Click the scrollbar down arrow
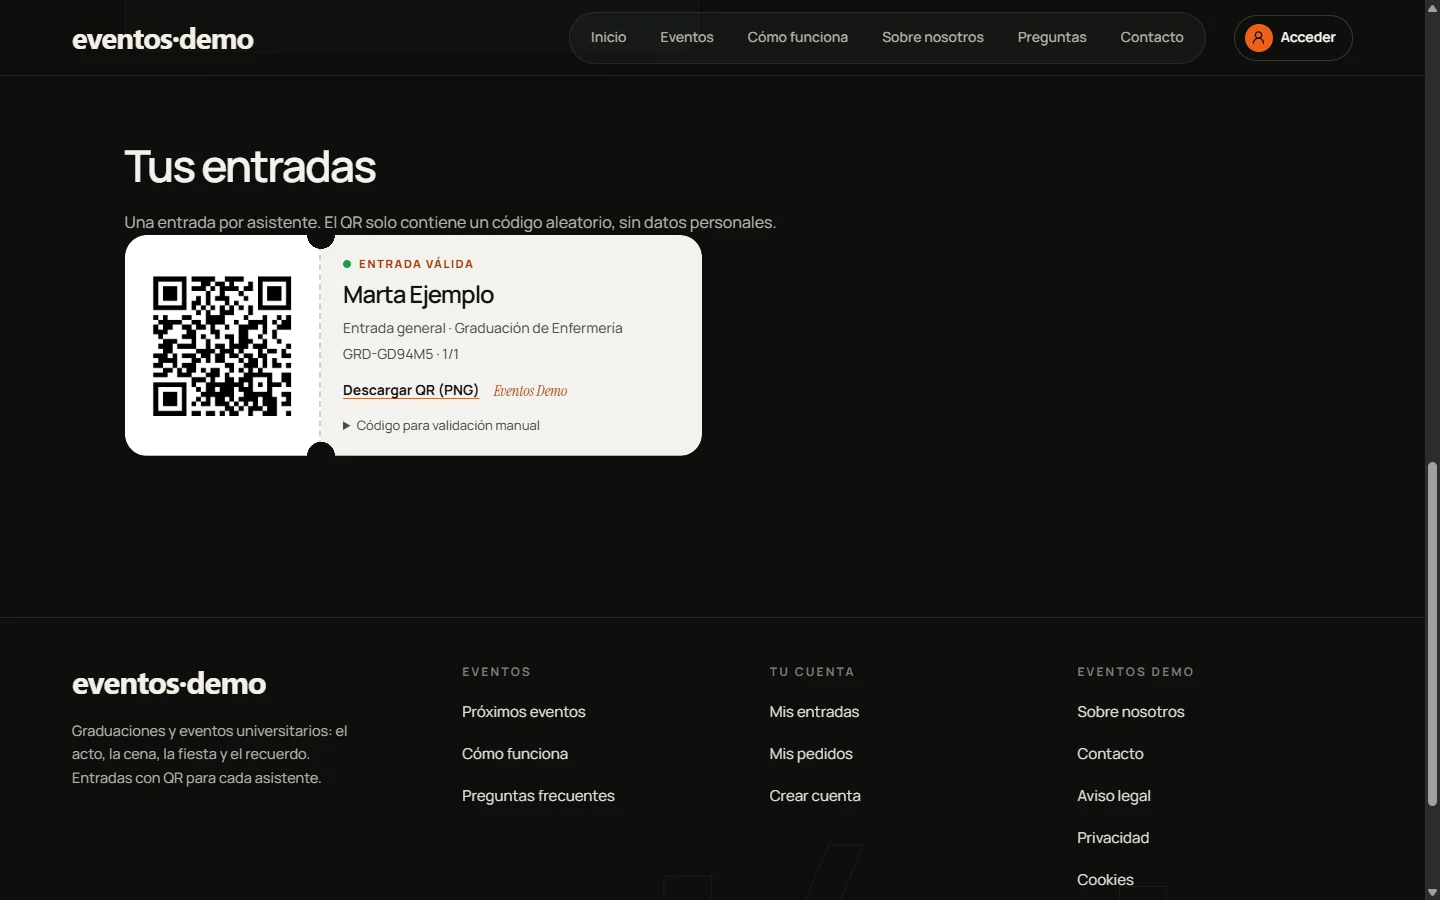The image size is (1440, 900). click(x=1432, y=892)
